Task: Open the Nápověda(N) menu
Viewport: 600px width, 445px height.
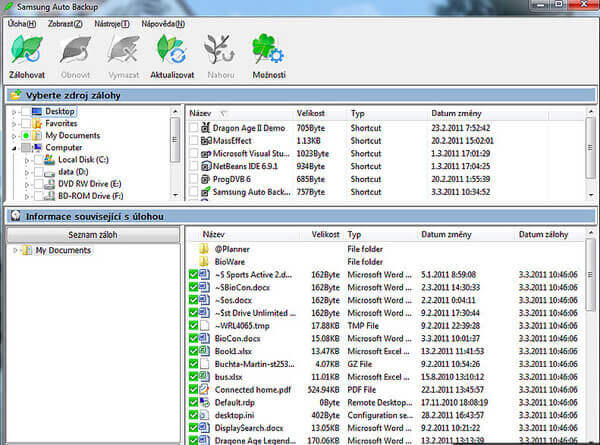Action: point(163,24)
